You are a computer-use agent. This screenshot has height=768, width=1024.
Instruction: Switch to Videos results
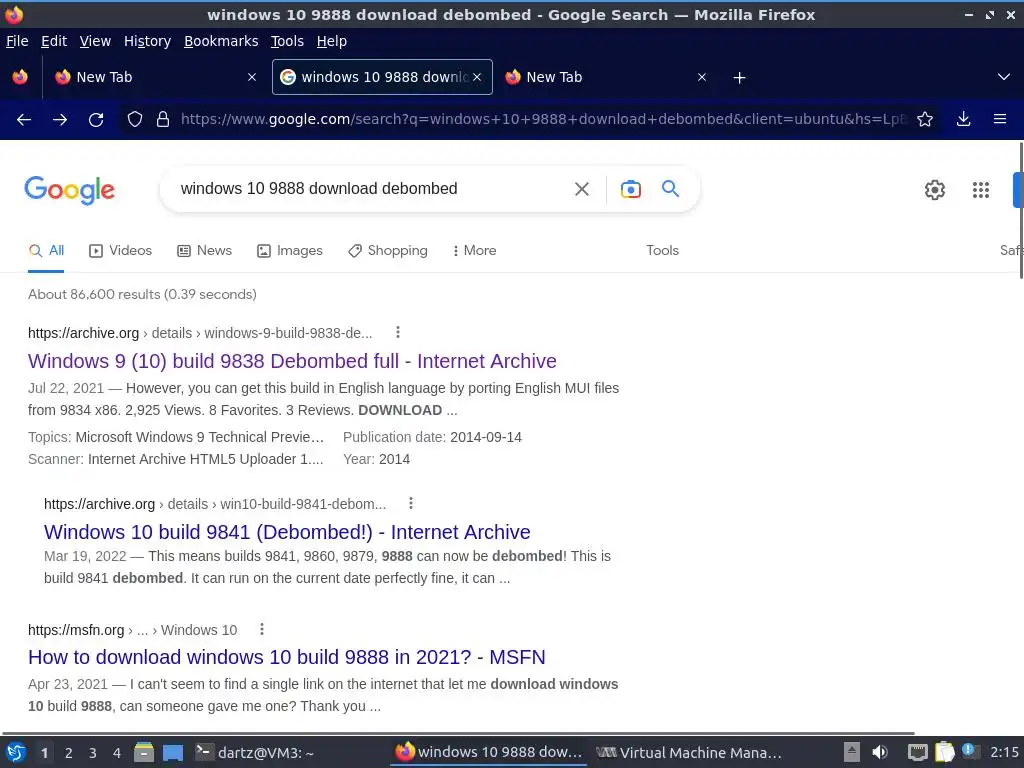(120, 251)
